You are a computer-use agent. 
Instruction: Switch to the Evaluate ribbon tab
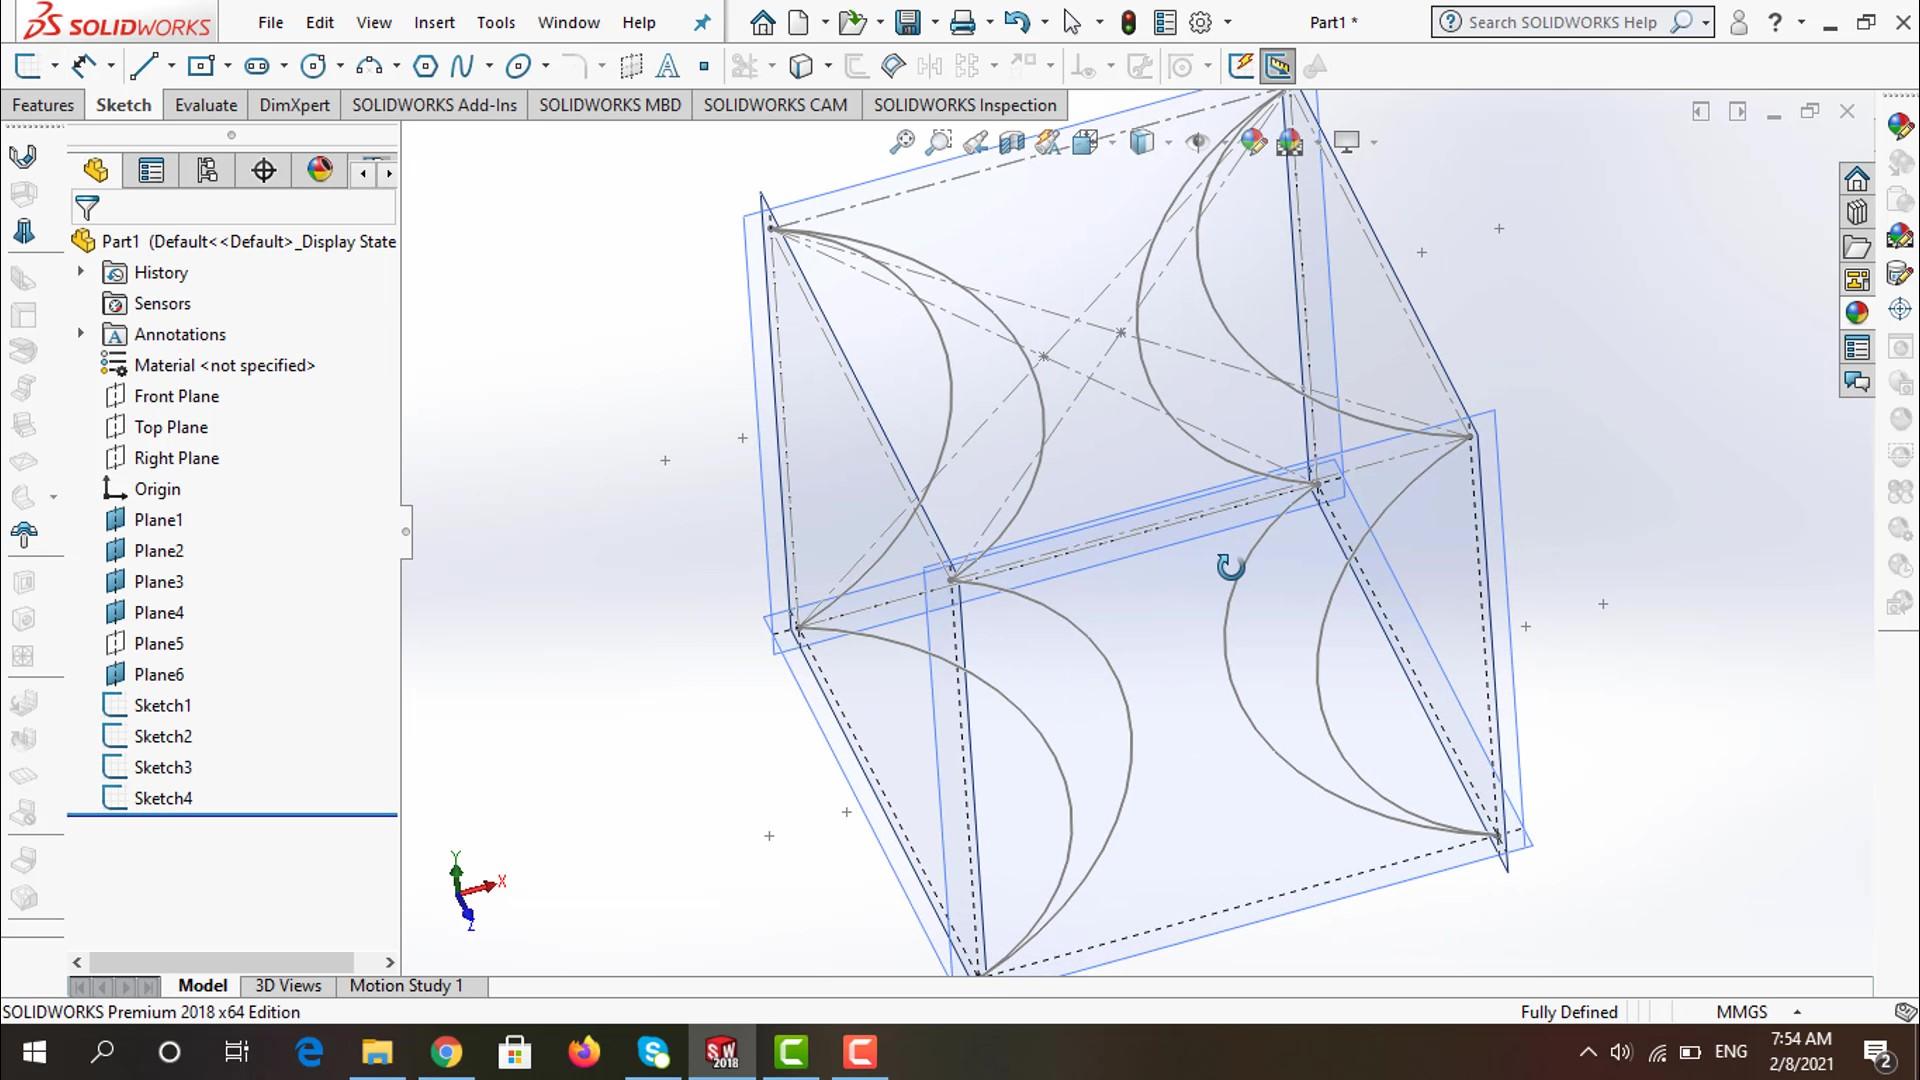(205, 104)
